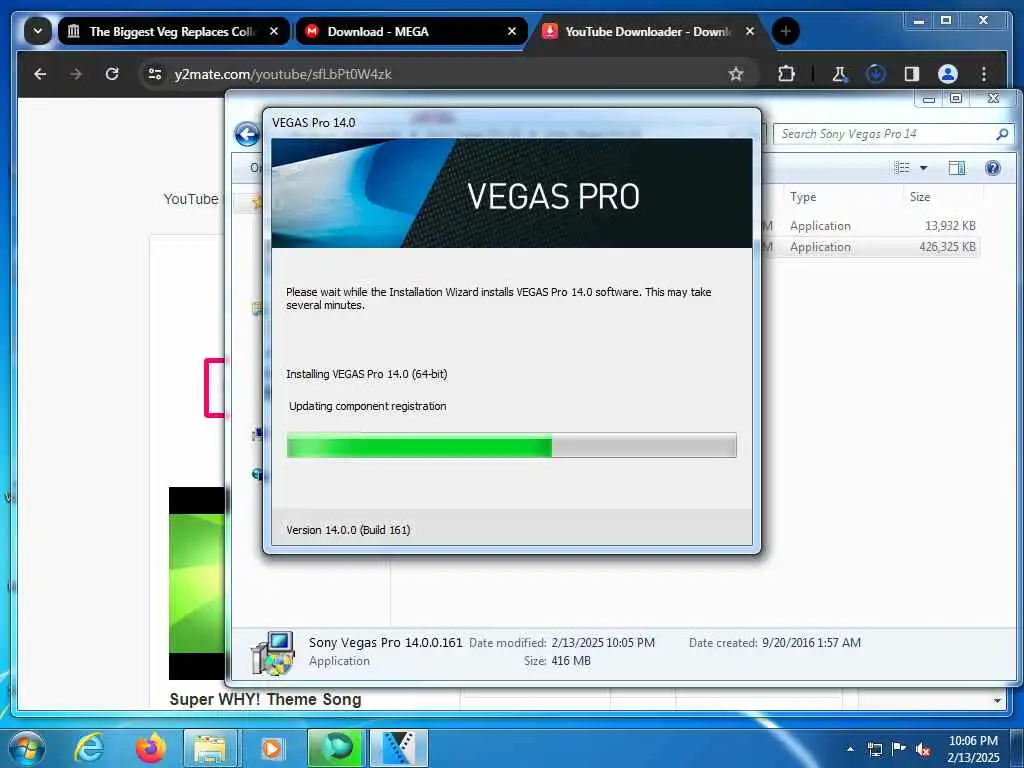This screenshot has width=1024, height=768.
Task: Click the YouTube label on y2mate page
Action: tap(191, 199)
